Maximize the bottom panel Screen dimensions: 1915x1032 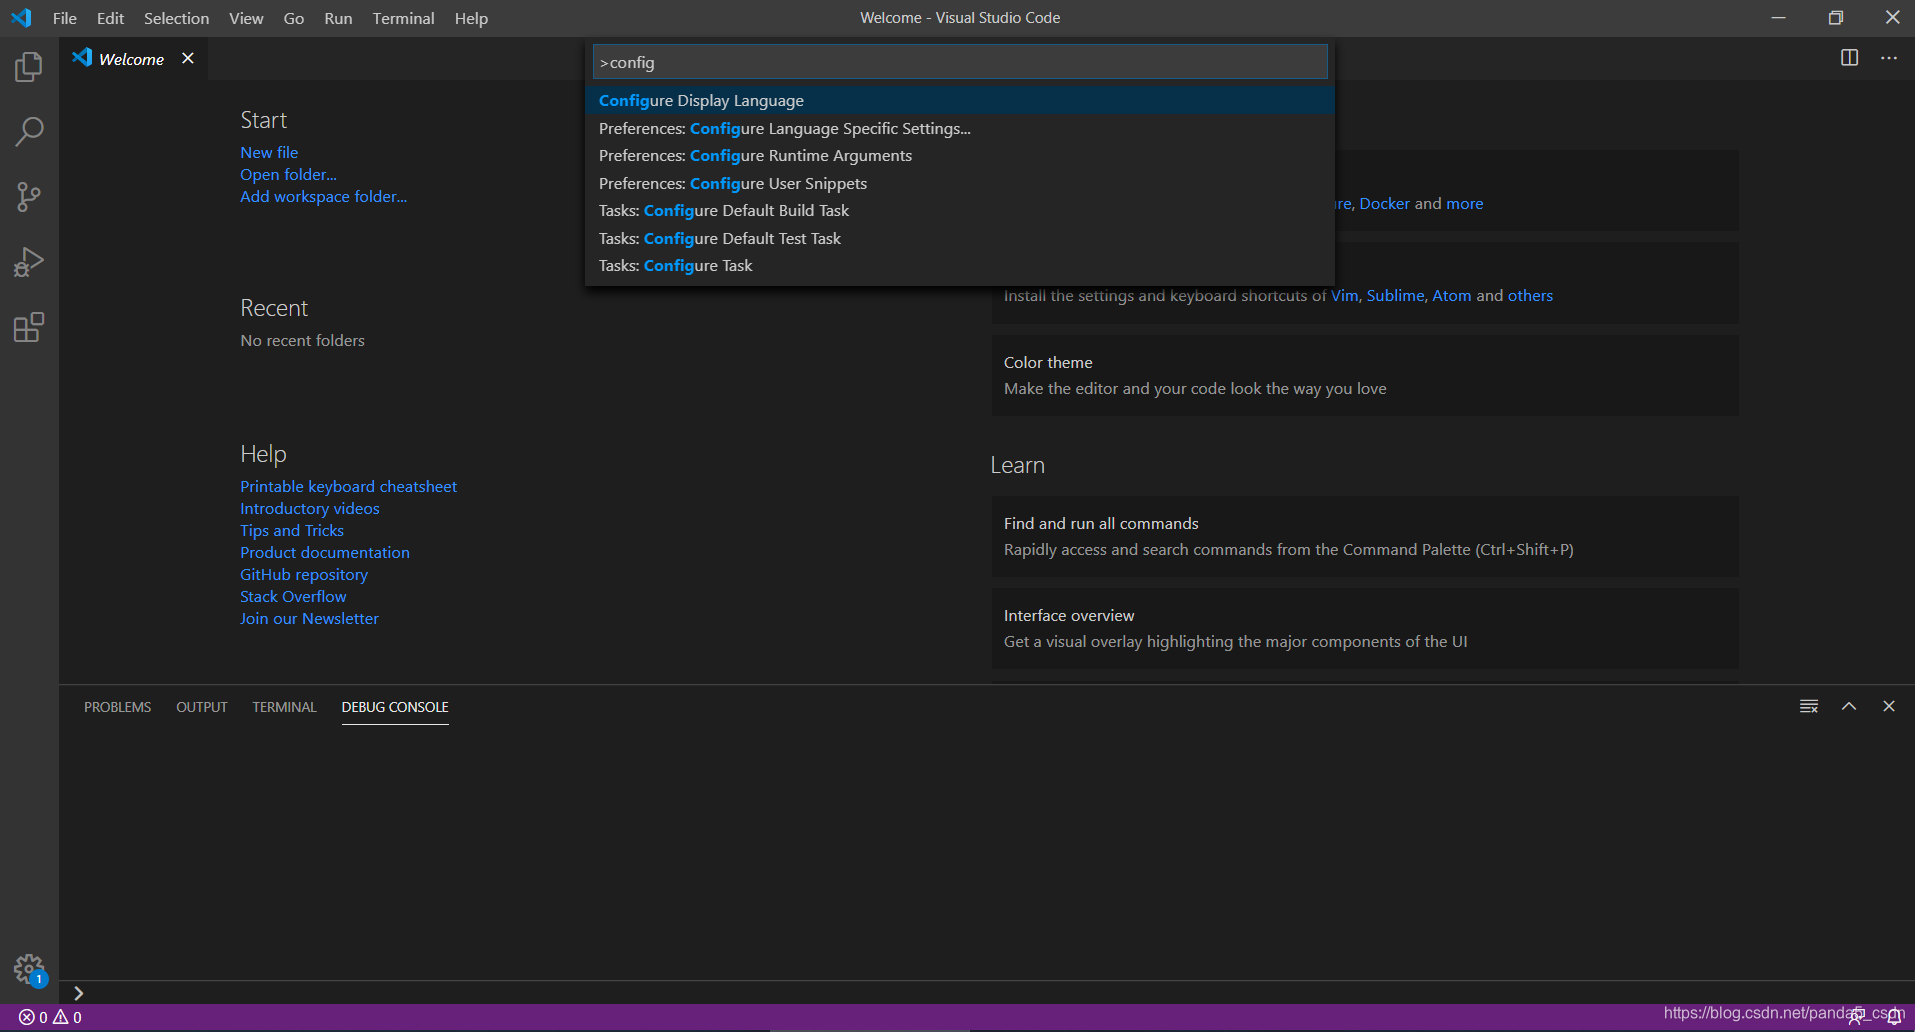pyautogui.click(x=1849, y=706)
